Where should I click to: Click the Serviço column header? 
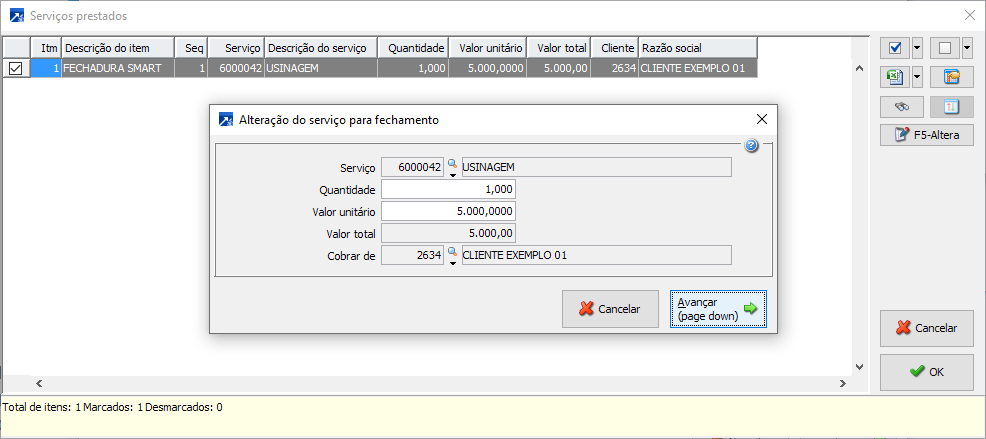236,48
